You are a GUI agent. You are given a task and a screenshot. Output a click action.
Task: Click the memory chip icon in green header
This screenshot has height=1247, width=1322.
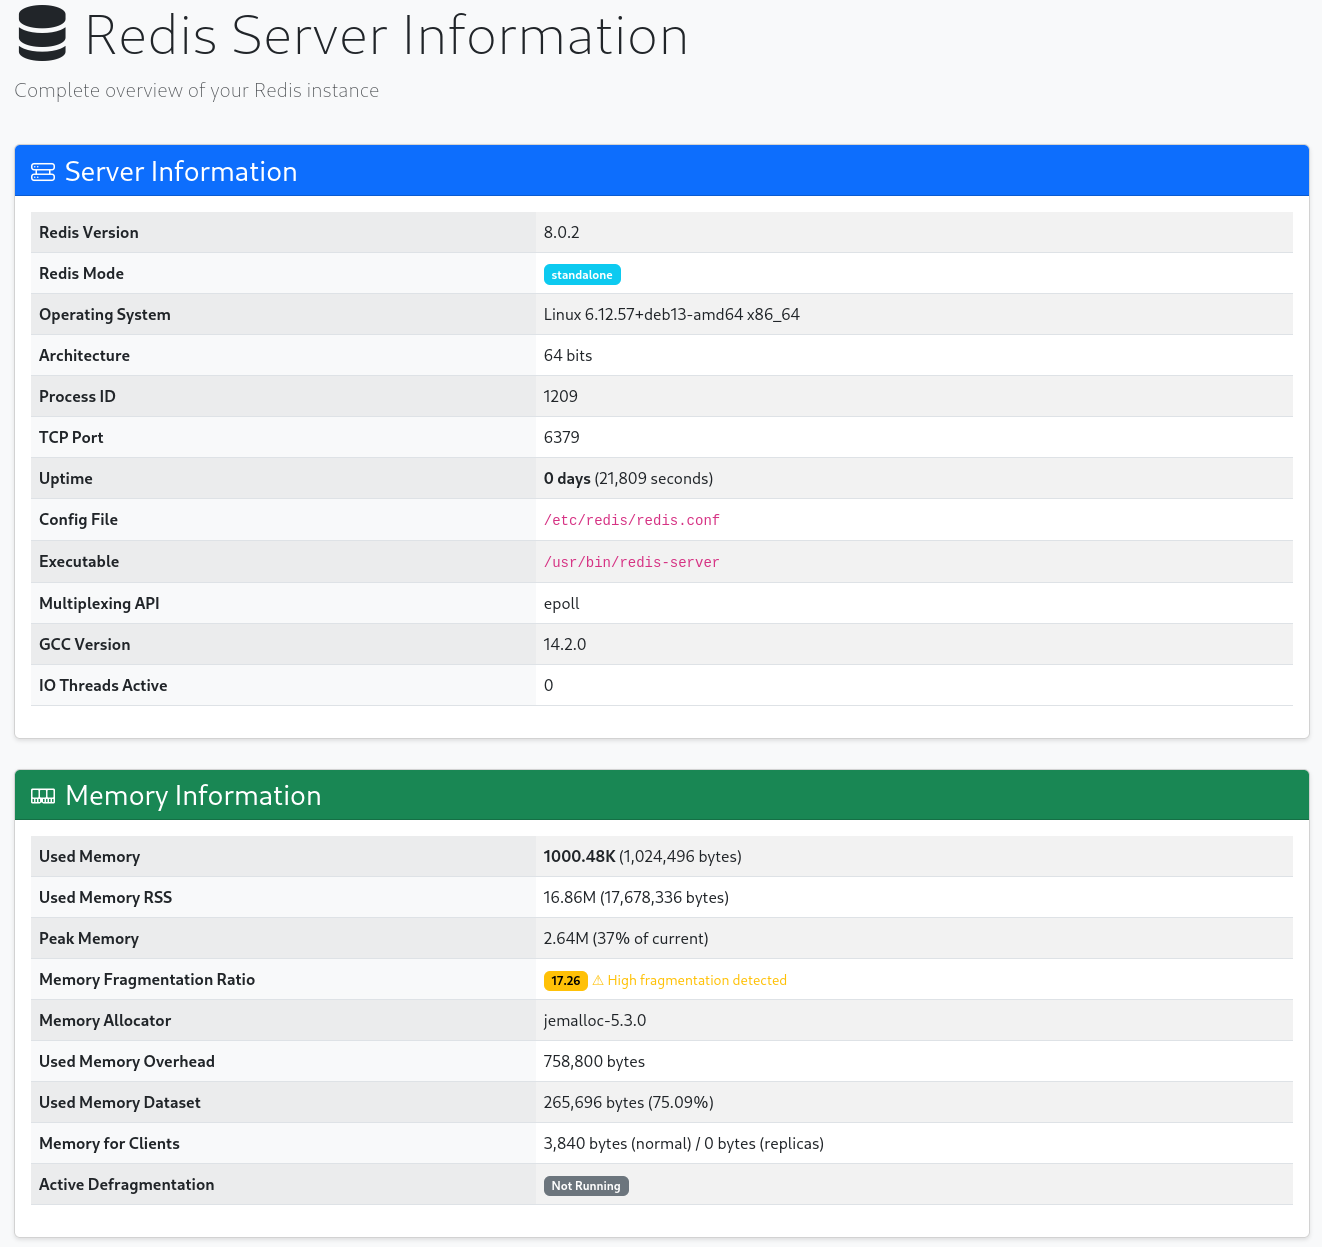coord(42,795)
